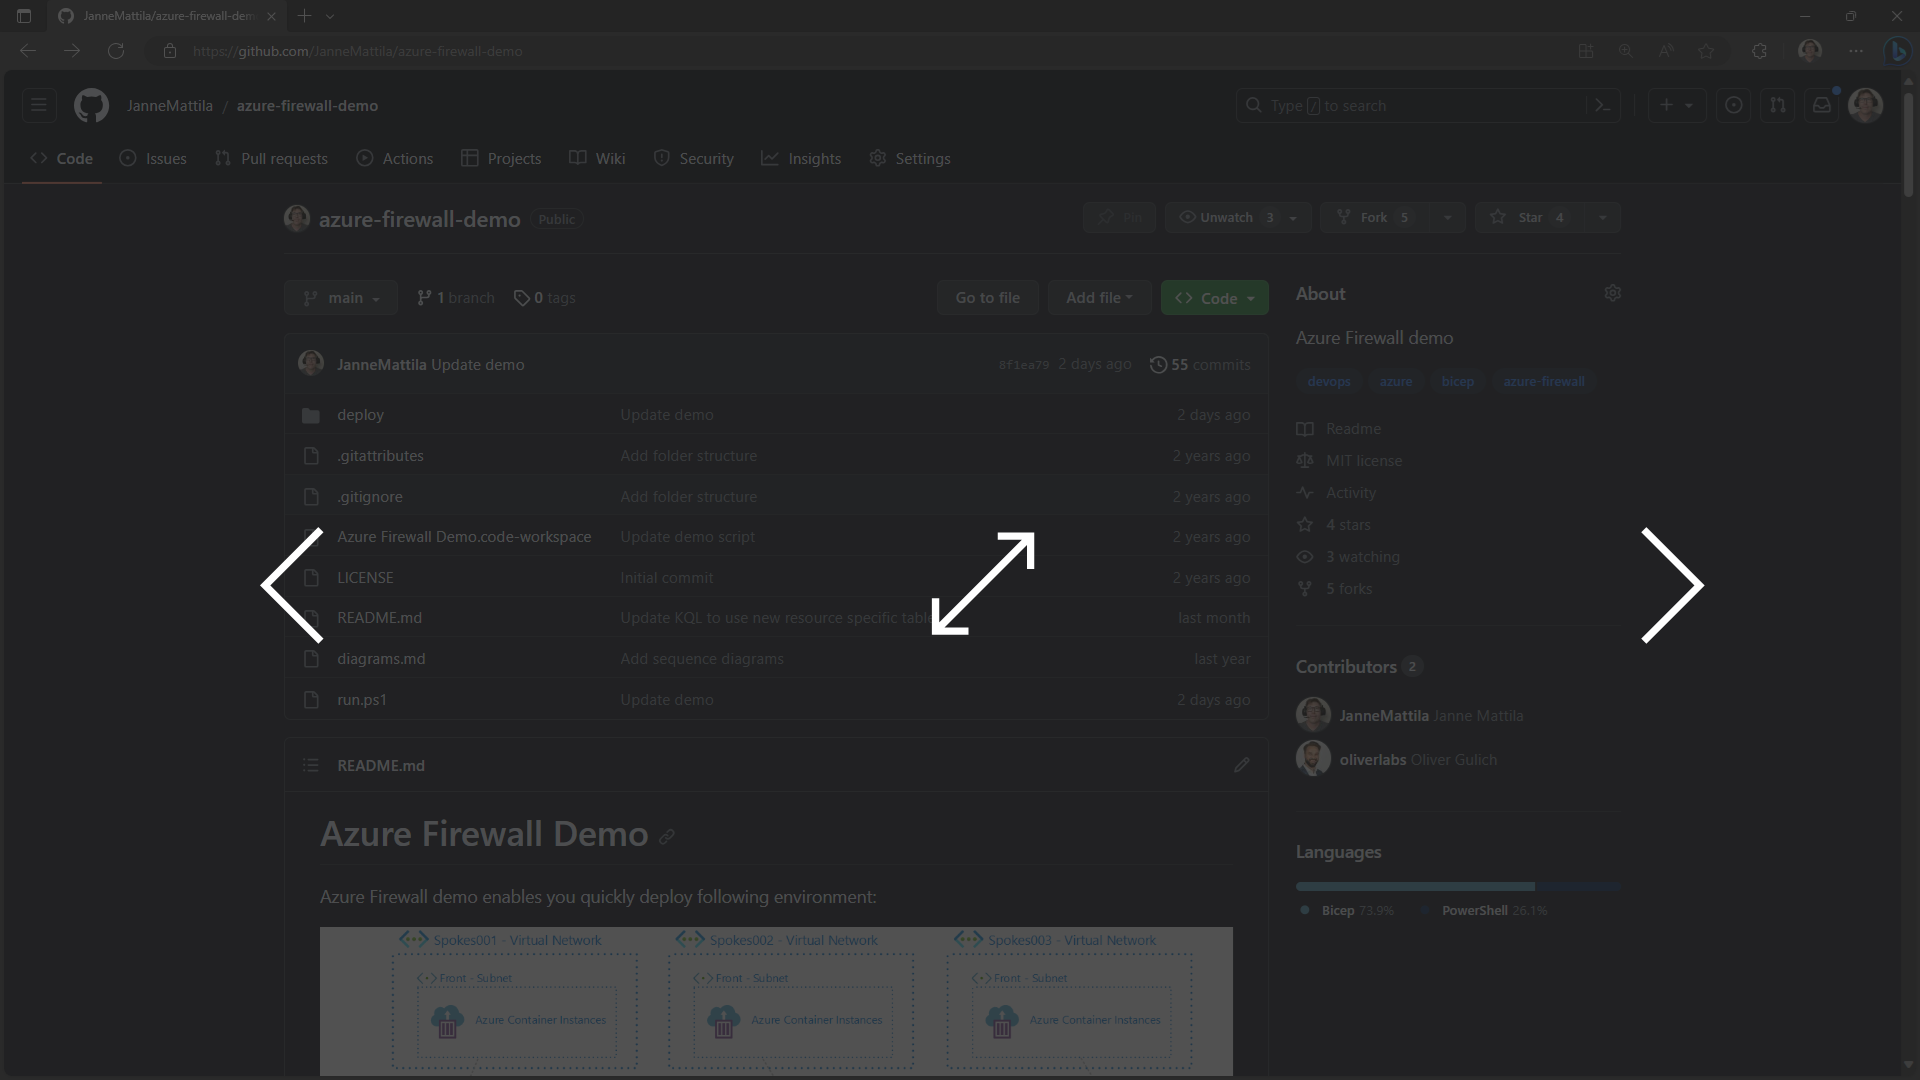Open the notifications inbox icon
Image resolution: width=1920 pixels, height=1080 pixels.
click(x=1822, y=105)
